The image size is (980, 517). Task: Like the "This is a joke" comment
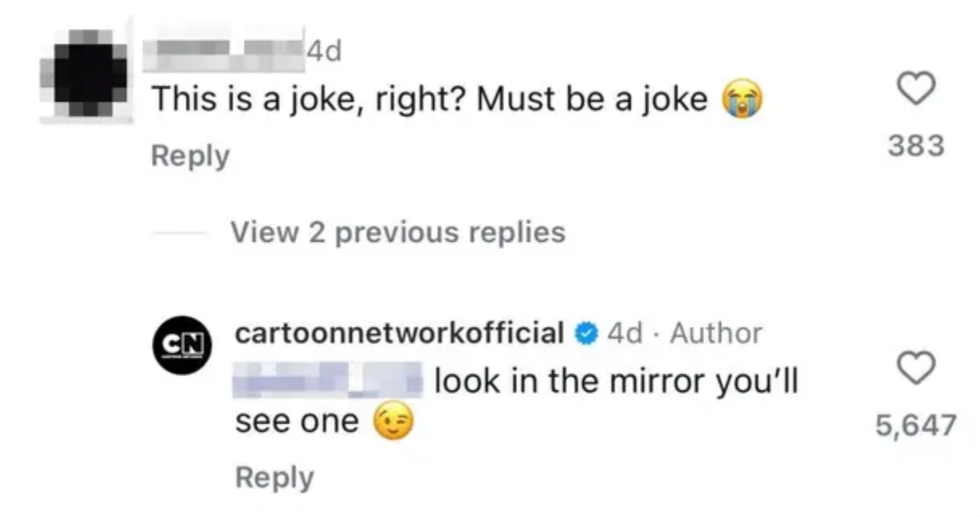[916, 90]
